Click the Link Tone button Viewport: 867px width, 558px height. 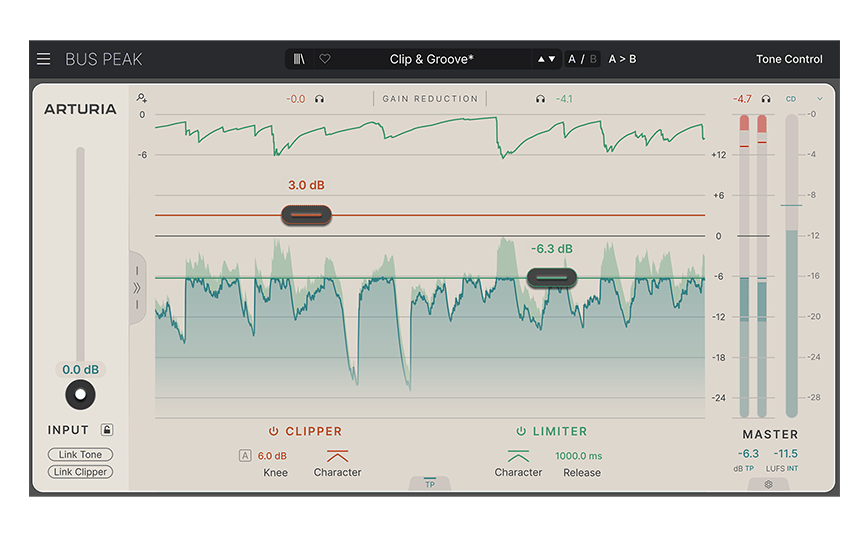(x=80, y=455)
